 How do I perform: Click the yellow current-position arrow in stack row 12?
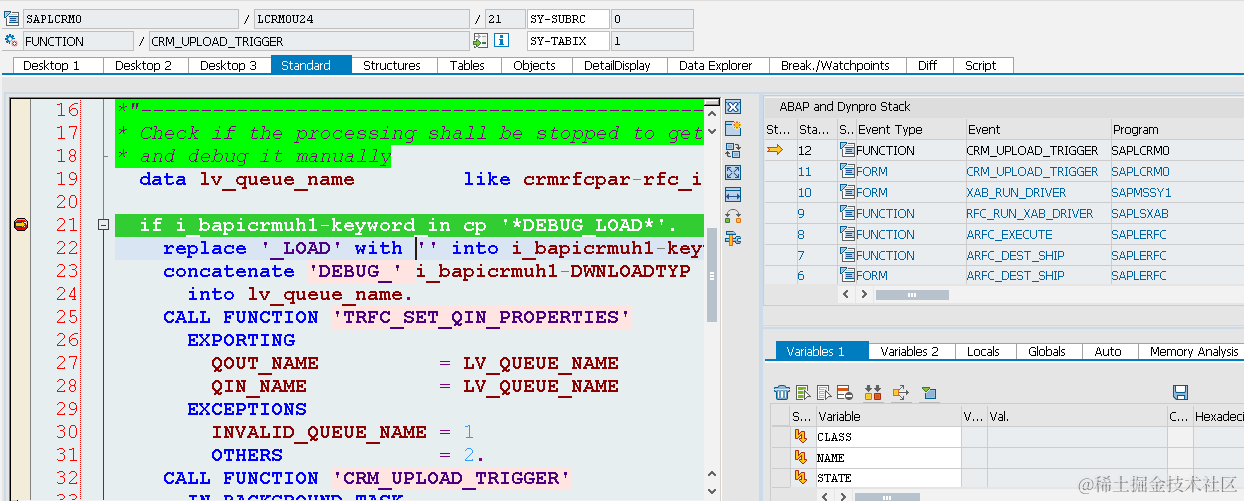(x=776, y=150)
